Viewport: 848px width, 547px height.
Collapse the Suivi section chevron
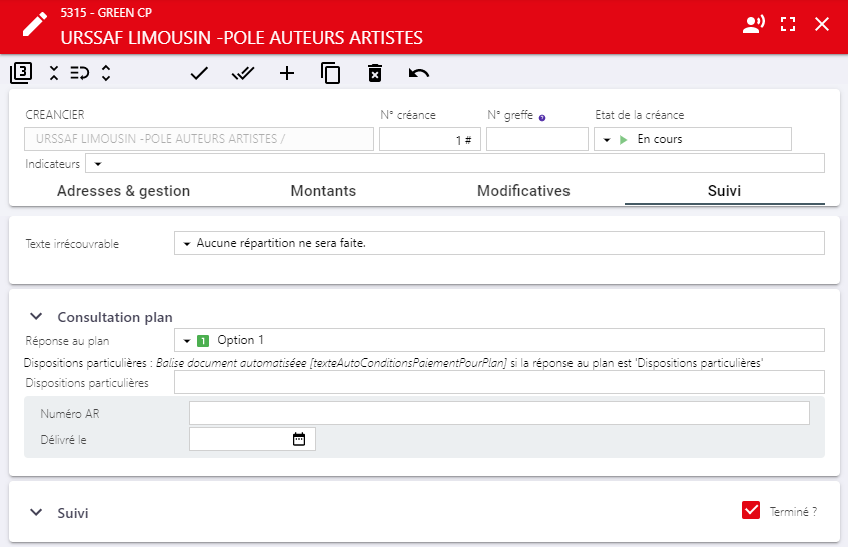pyautogui.click(x=36, y=512)
